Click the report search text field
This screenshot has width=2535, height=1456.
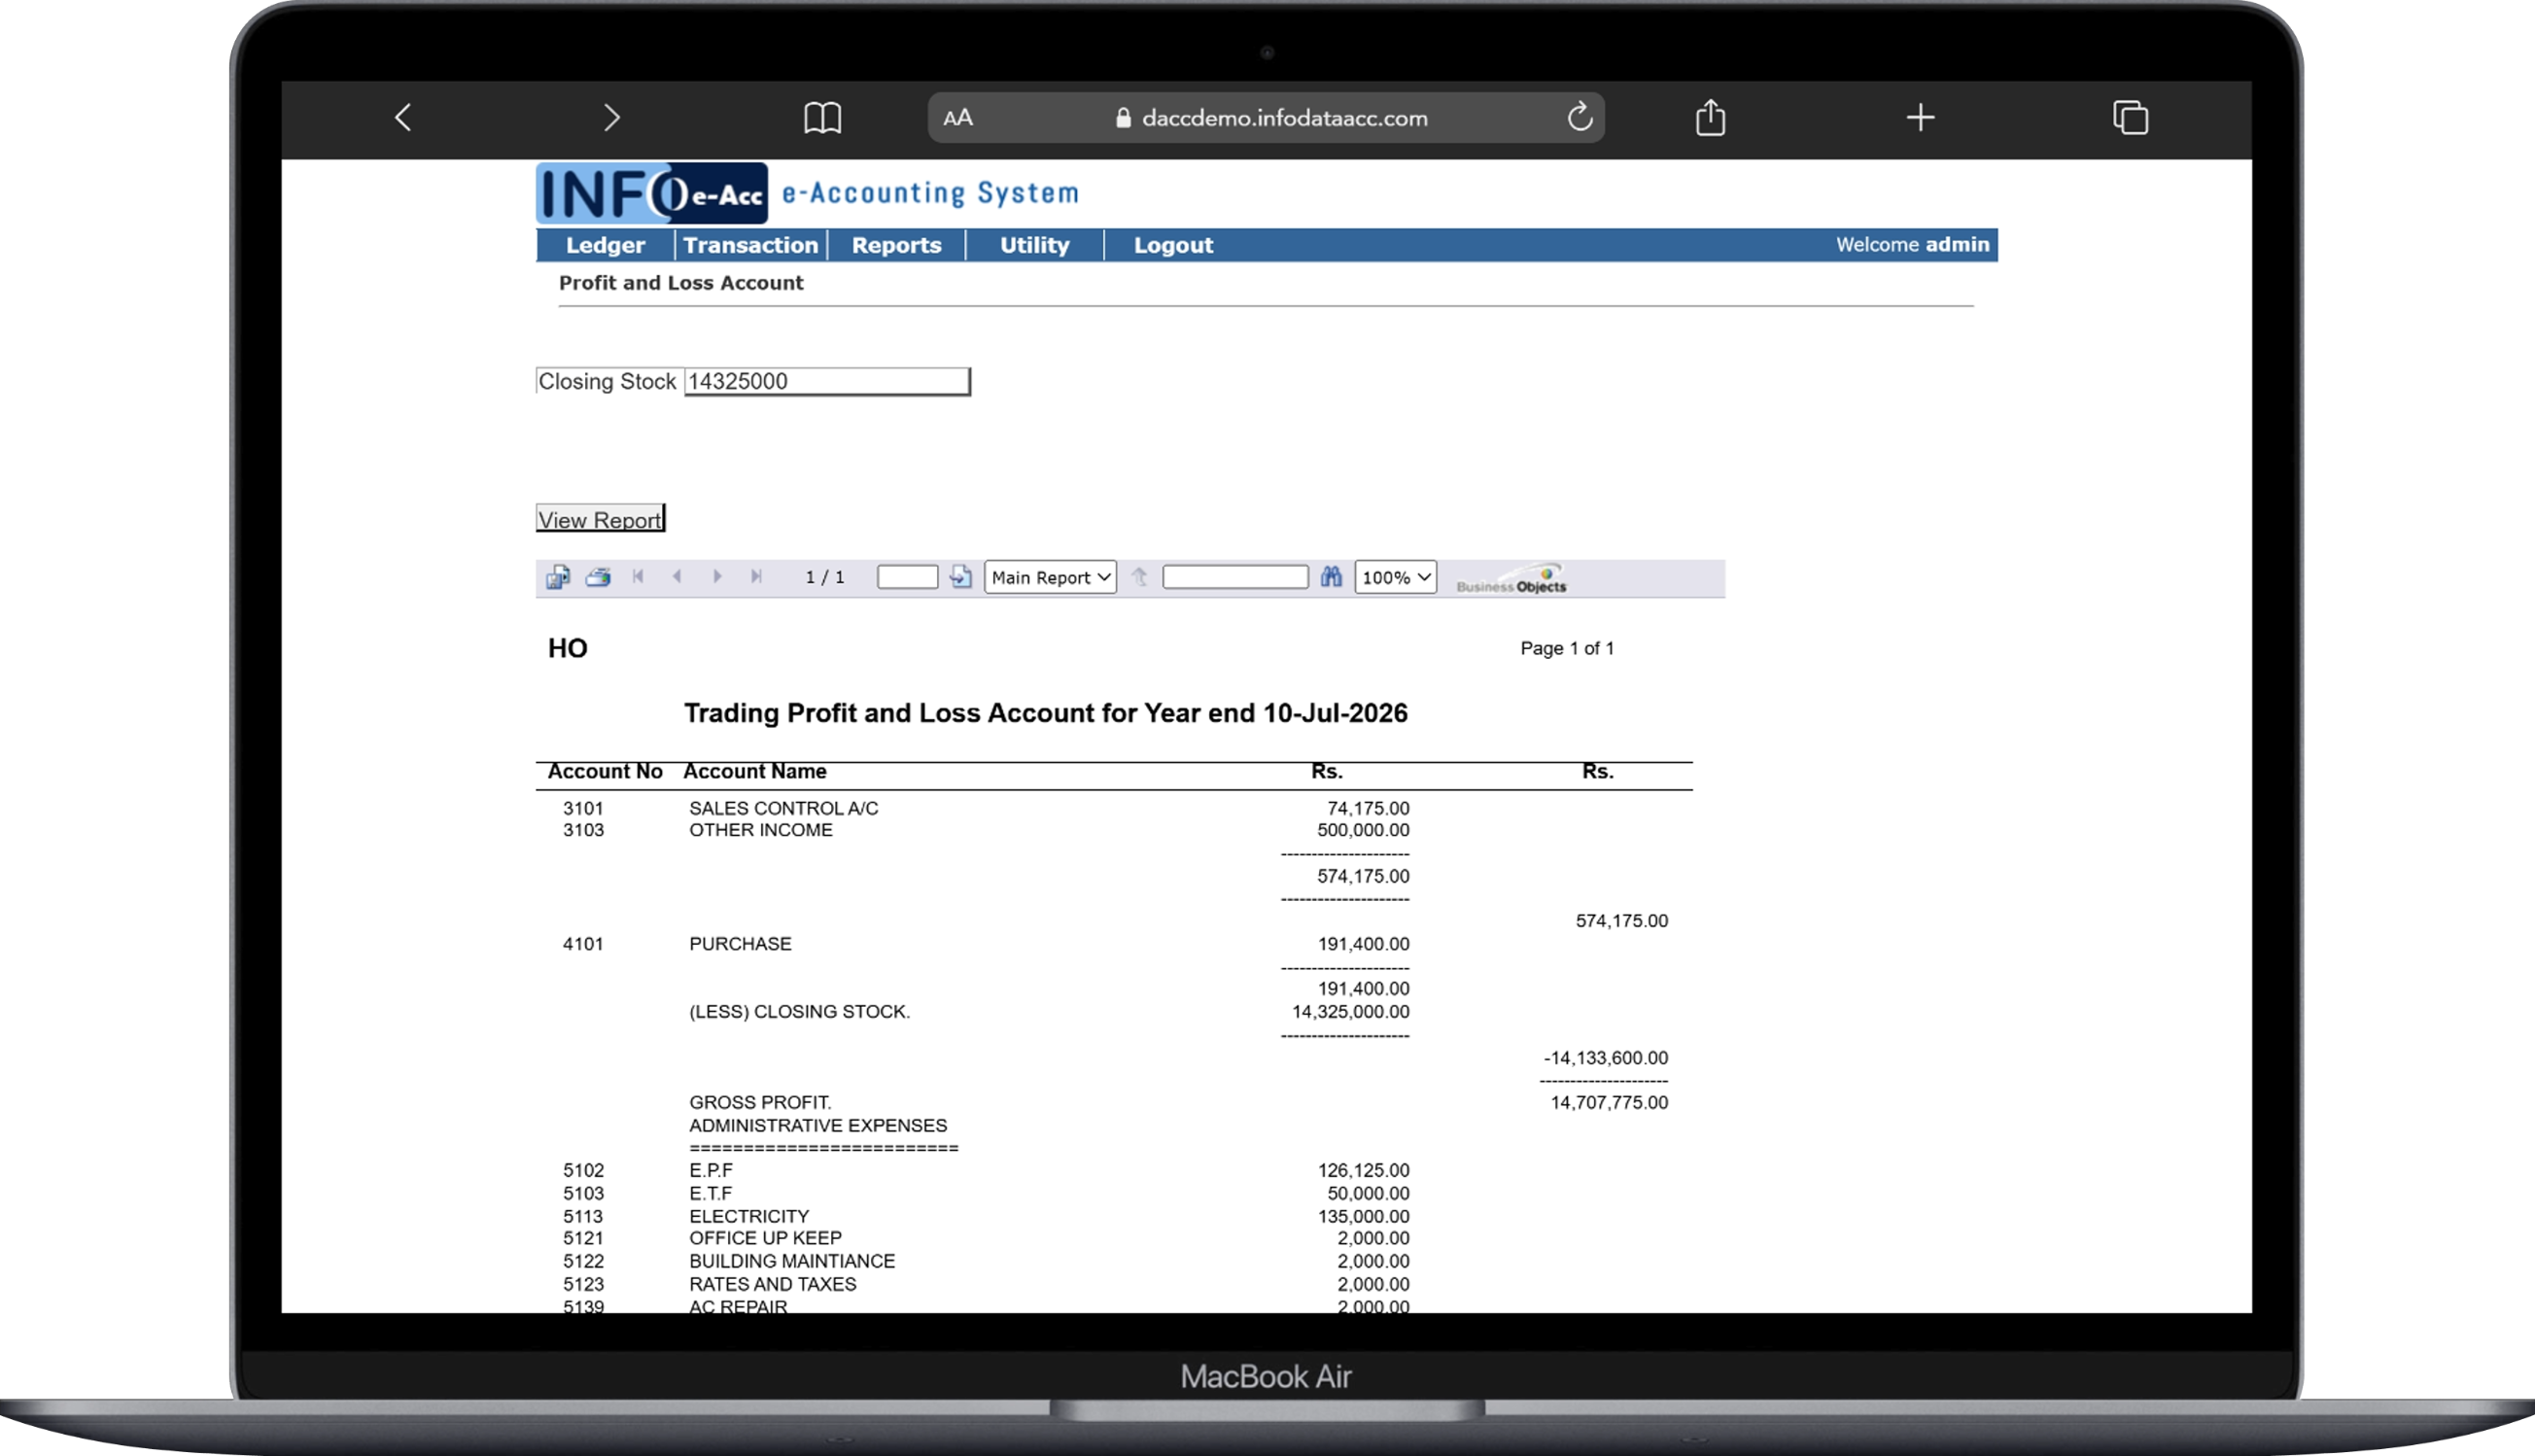point(1235,577)
